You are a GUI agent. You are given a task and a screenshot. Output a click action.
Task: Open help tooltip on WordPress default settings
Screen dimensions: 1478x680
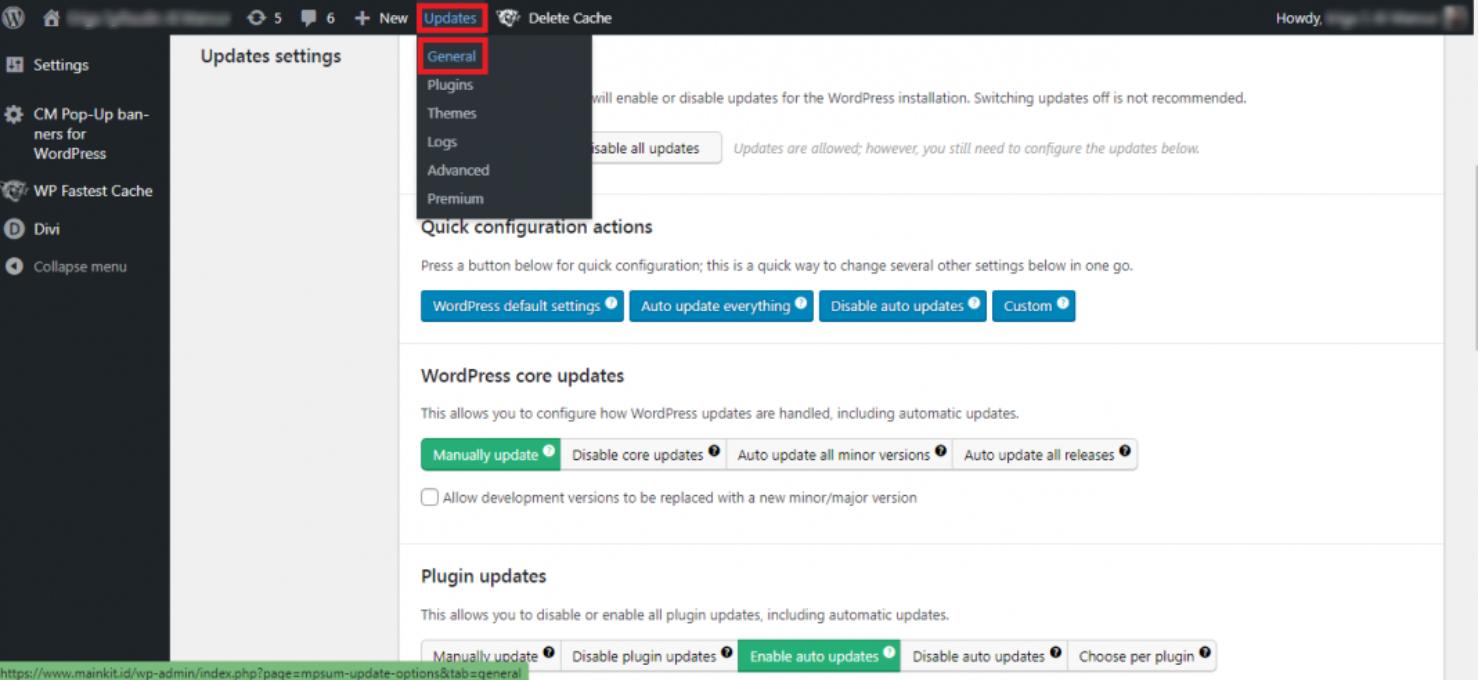tap(611, 303)
